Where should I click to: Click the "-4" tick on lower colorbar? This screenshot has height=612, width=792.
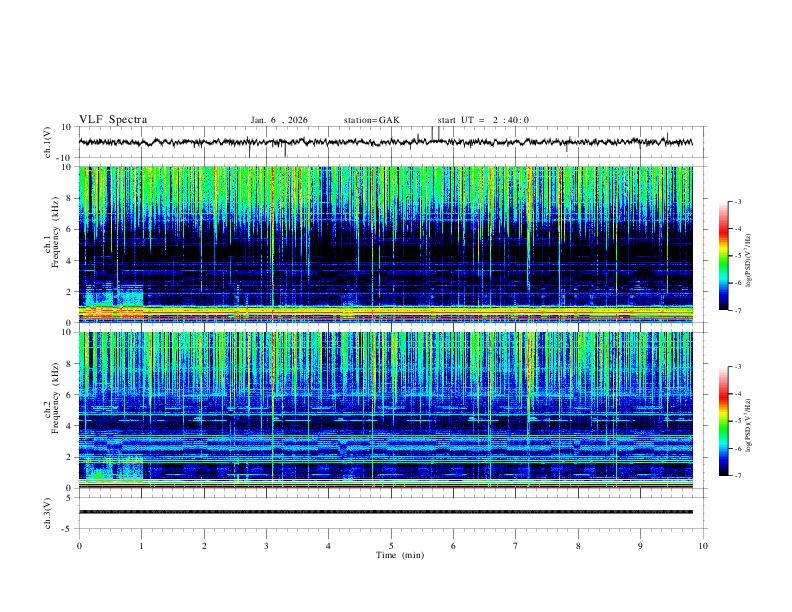pos(737,394)
